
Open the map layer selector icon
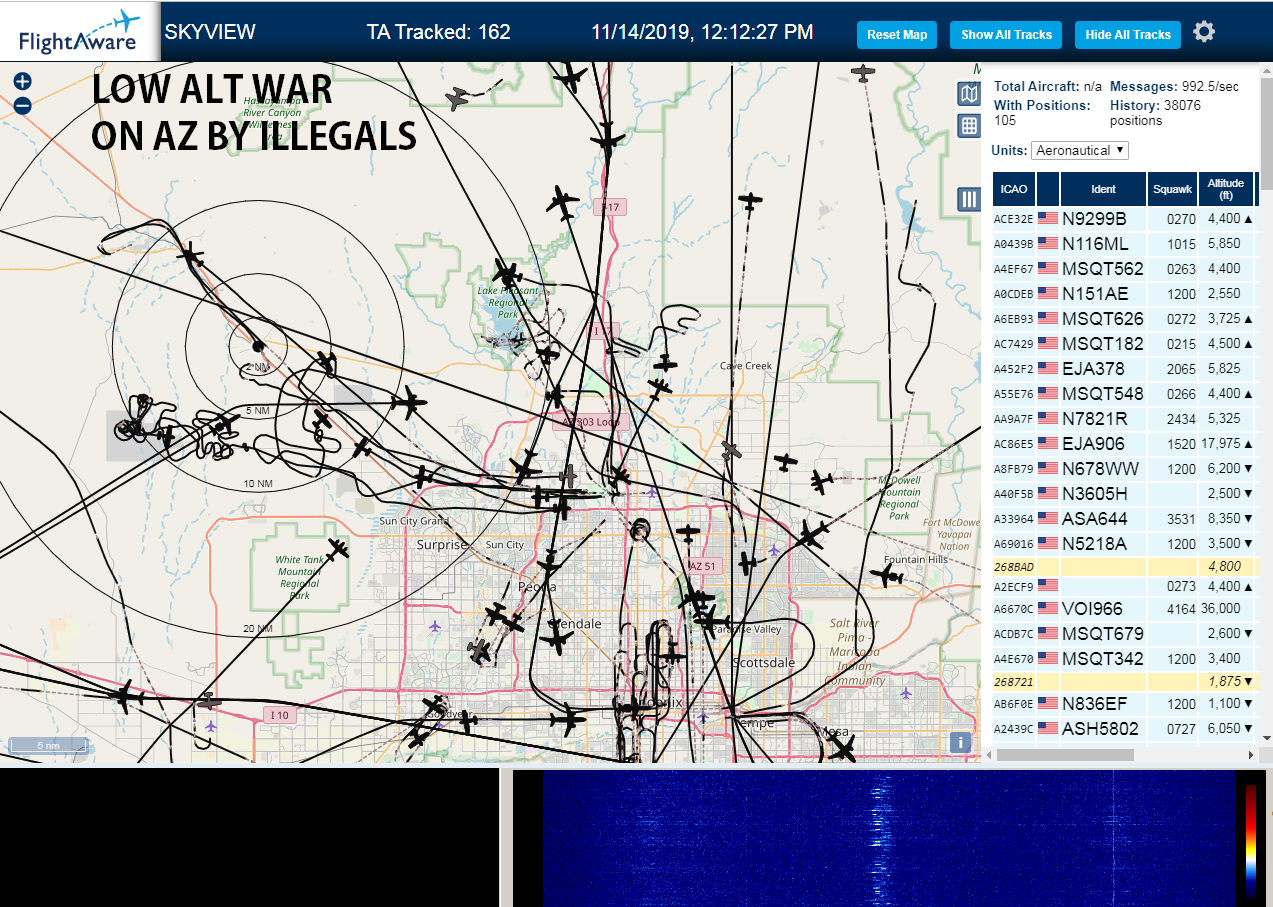pyautogui.click(x=969, y=94)
